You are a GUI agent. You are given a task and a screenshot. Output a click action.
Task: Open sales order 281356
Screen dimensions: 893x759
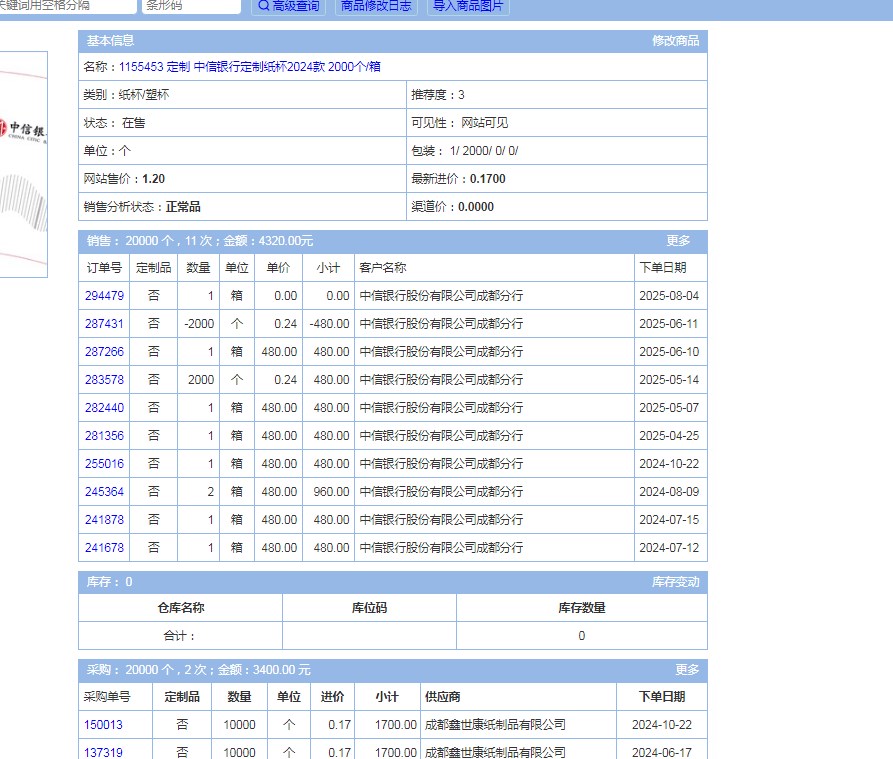pyautogui.click(x=104, y=436)
